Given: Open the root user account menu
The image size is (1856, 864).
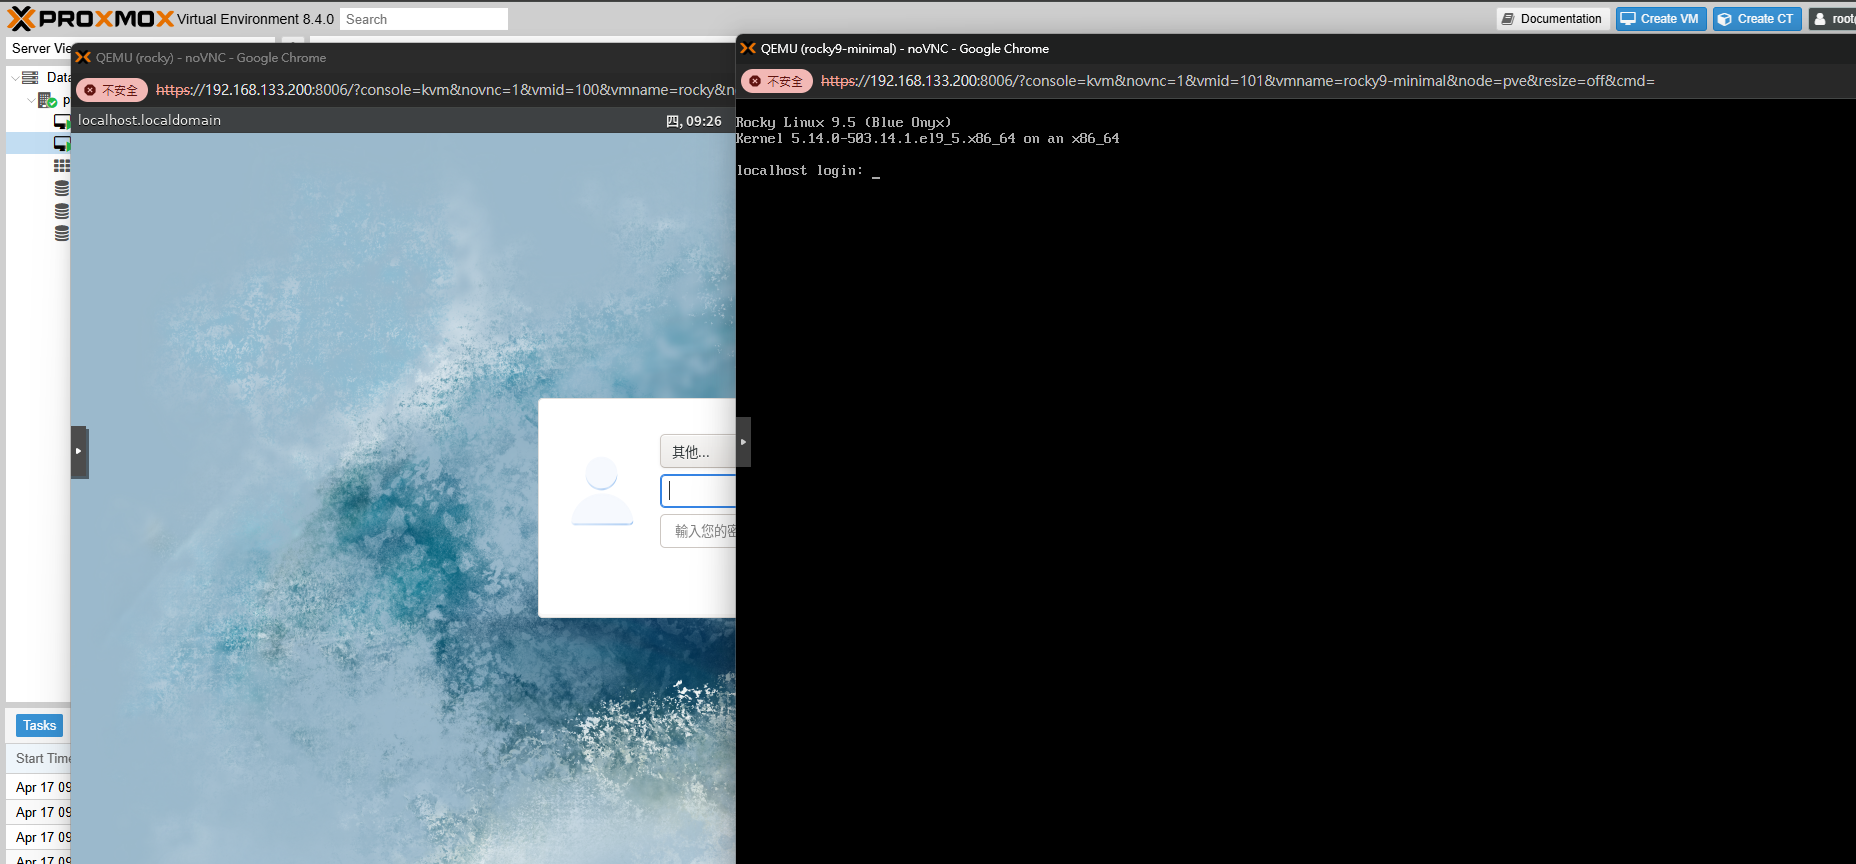Looking at the screenshot, I should point(1834,19).
